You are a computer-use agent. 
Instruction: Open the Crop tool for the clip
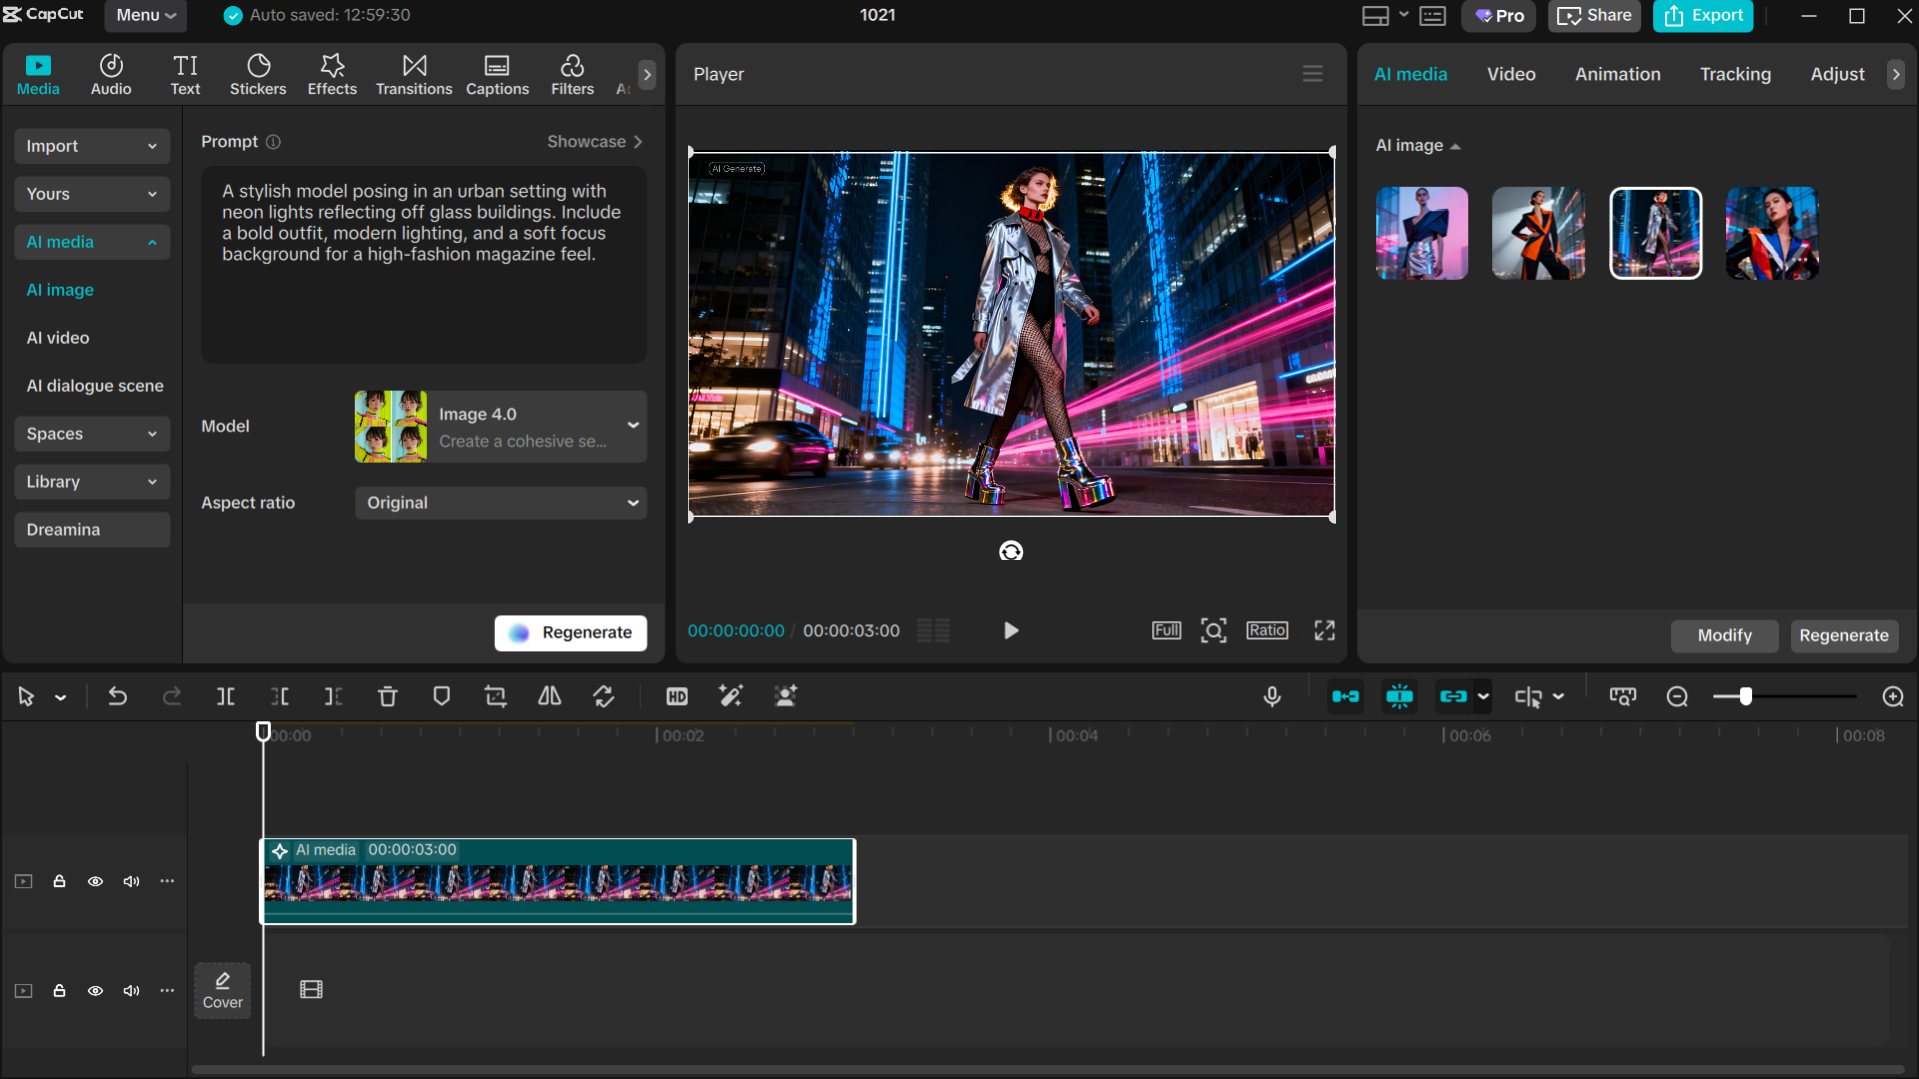pyautogui.click(x=495, y=696)
